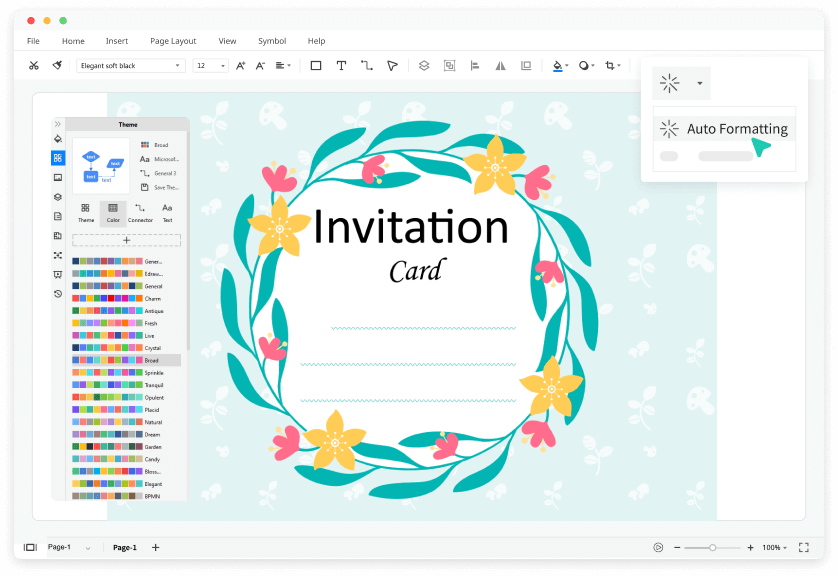Open the Layers stack icon in toolbar
Screen dimensions: 838x576
pos(424,65)
